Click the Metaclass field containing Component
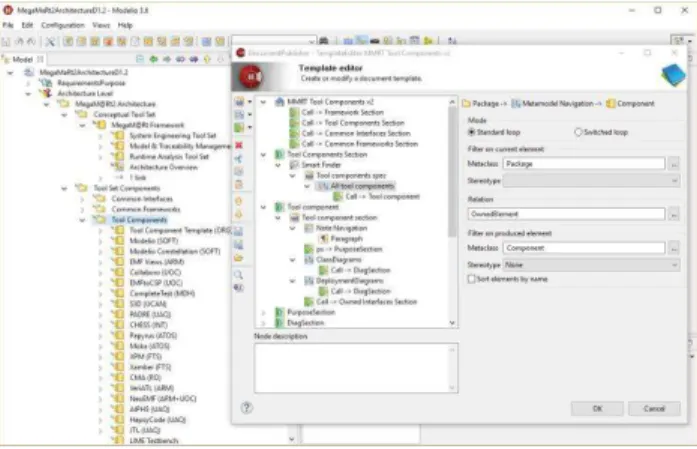This screenshot has width=697, height=449. tap(584, 248)
